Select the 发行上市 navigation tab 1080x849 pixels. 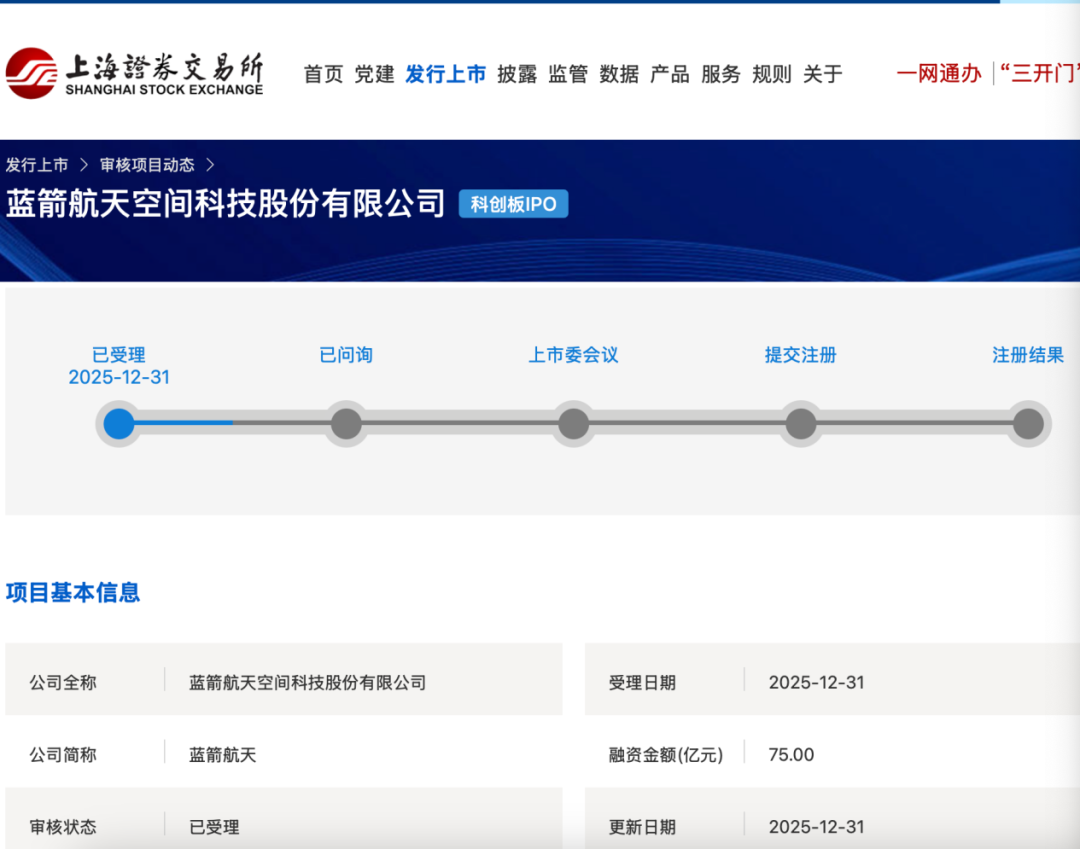pos(445,74)
